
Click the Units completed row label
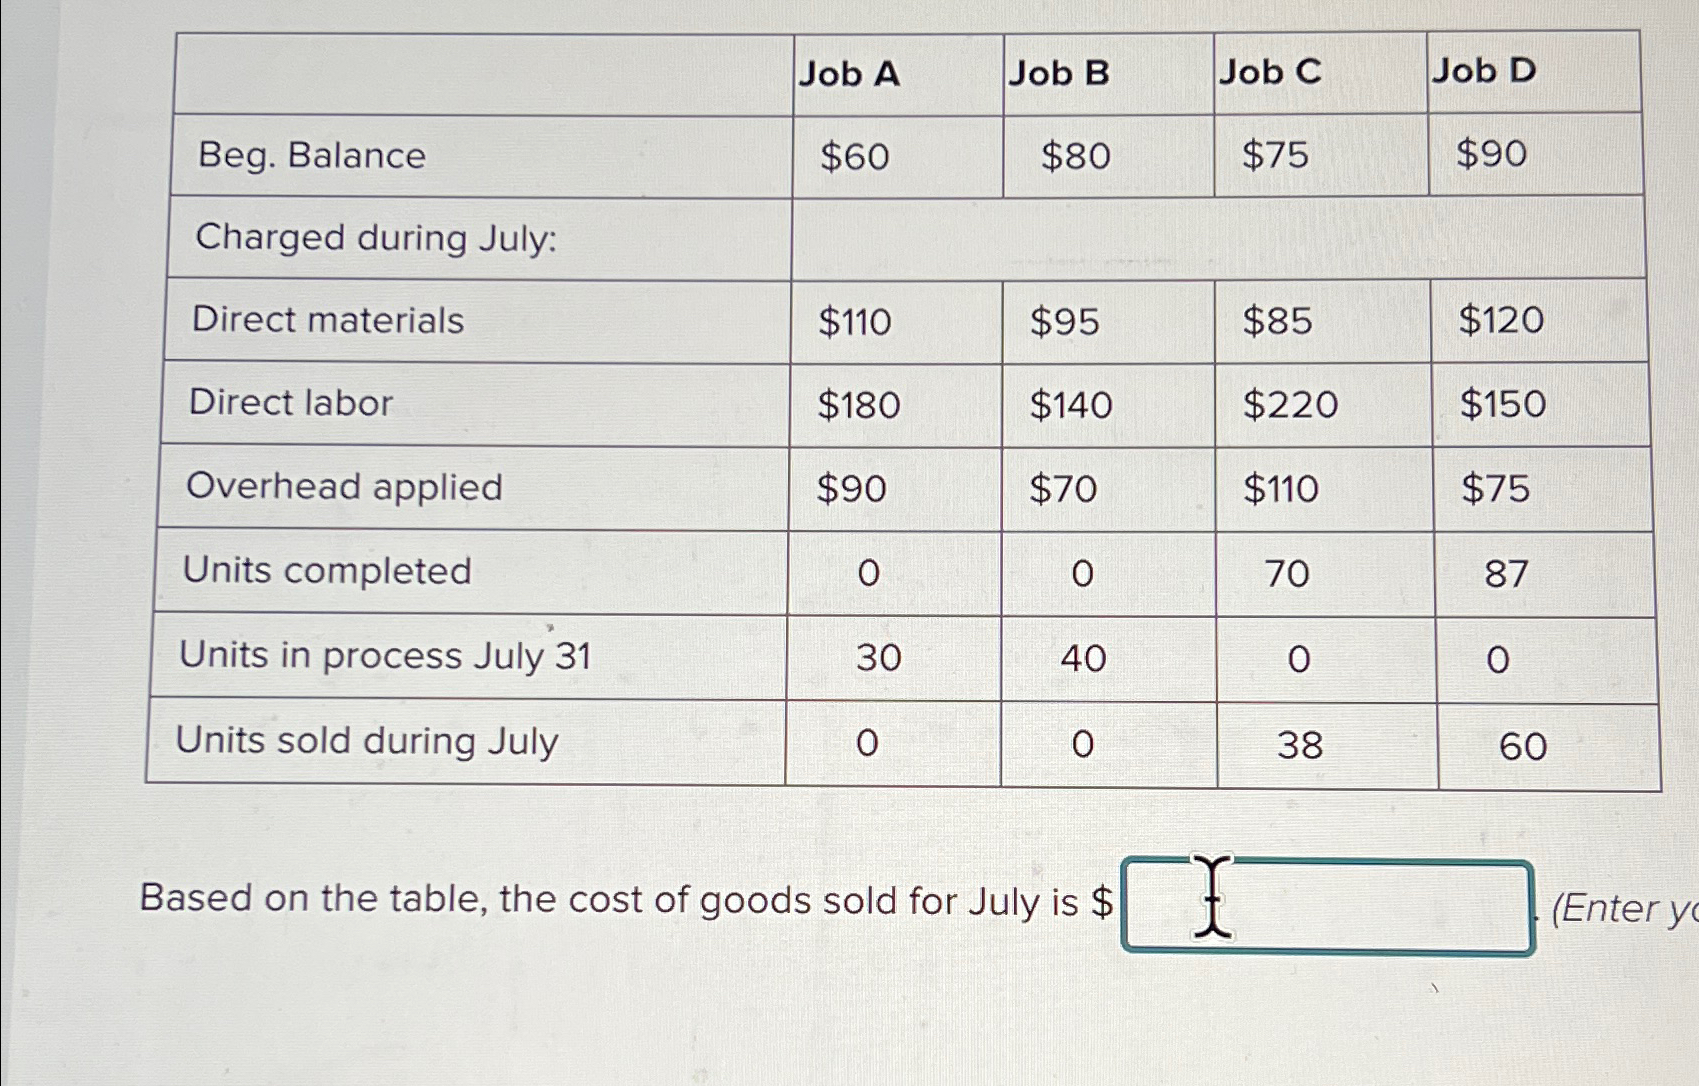click(328, 571)
